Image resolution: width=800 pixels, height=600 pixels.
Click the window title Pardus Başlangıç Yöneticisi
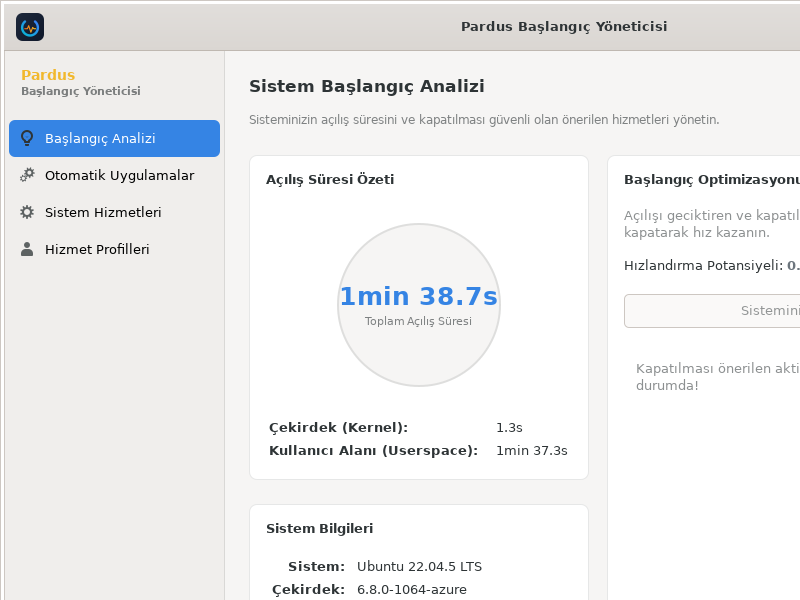tap(564, 27)
